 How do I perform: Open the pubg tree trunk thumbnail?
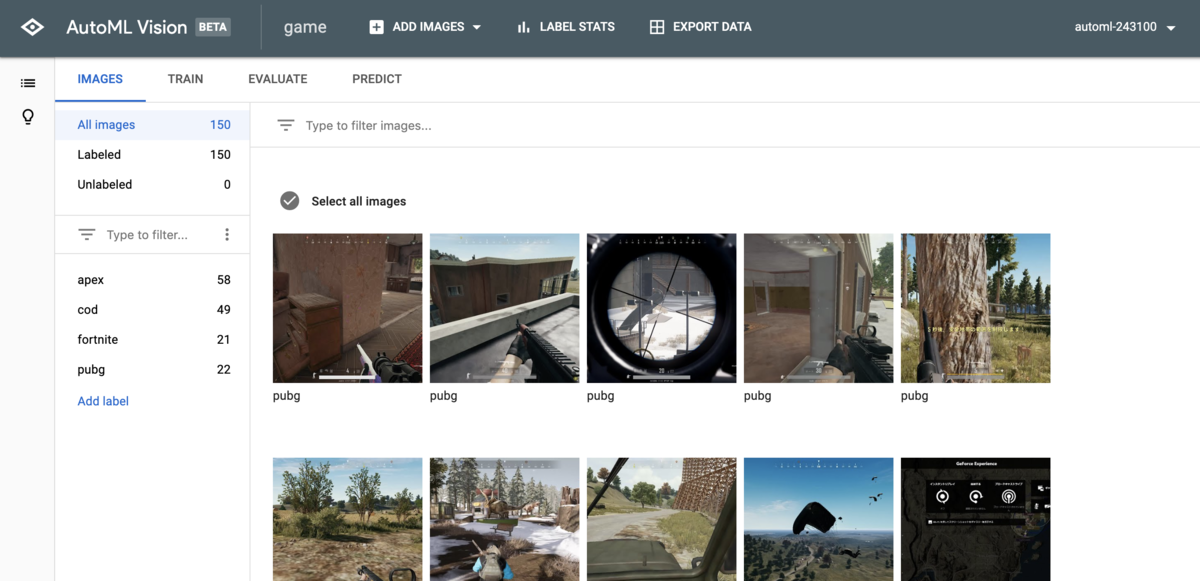pyautogui.click(x=976, y=308)
